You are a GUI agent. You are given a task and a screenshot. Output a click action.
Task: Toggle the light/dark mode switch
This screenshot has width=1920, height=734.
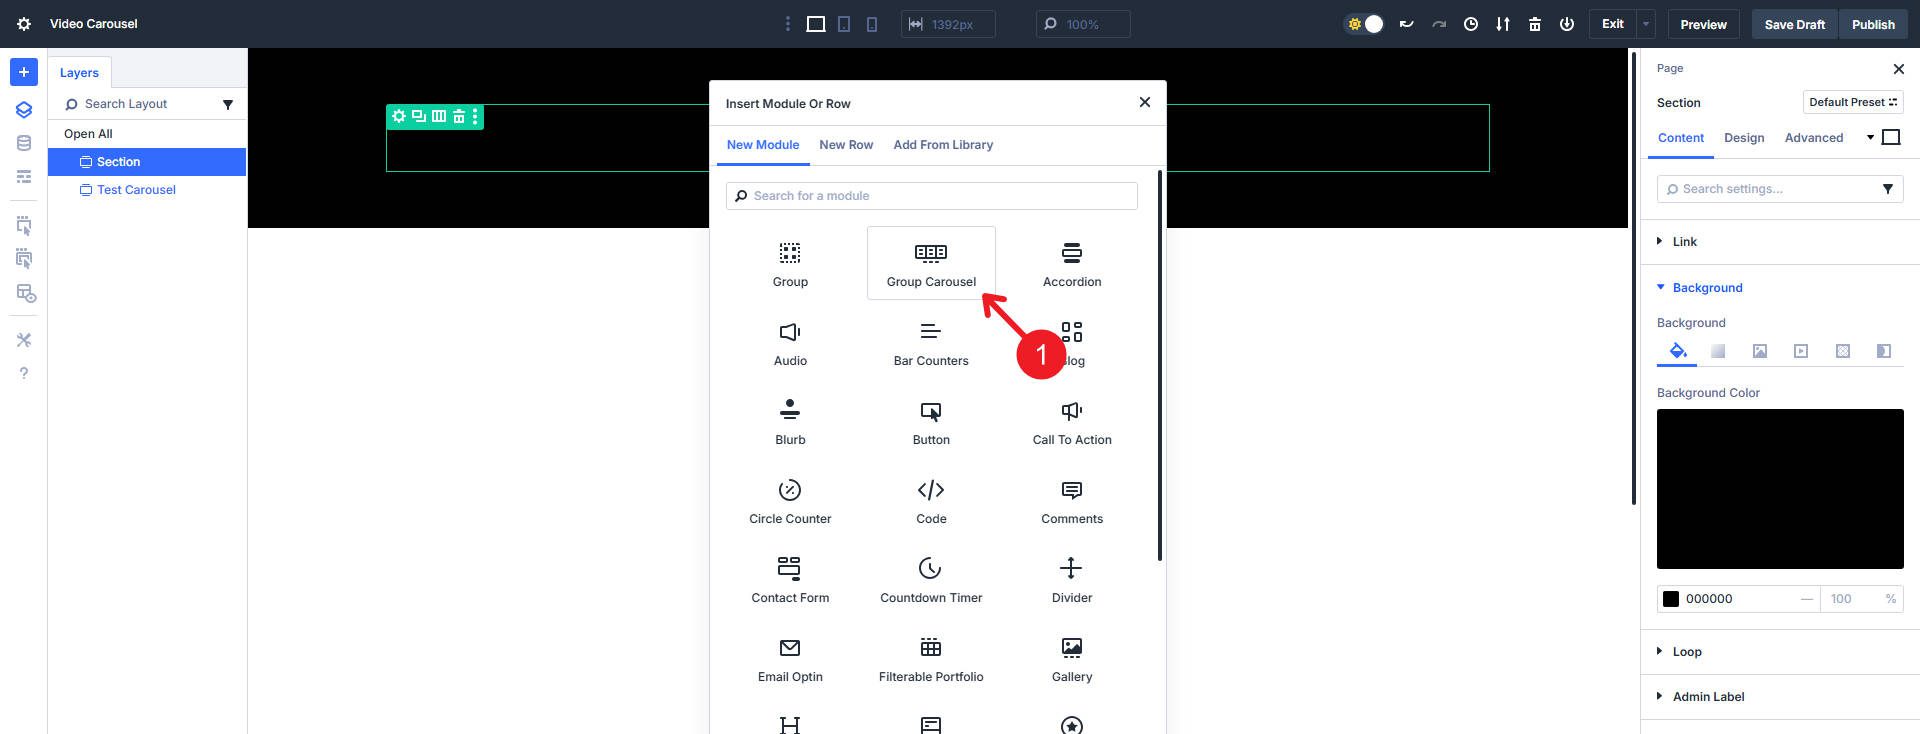point(1365,24)
